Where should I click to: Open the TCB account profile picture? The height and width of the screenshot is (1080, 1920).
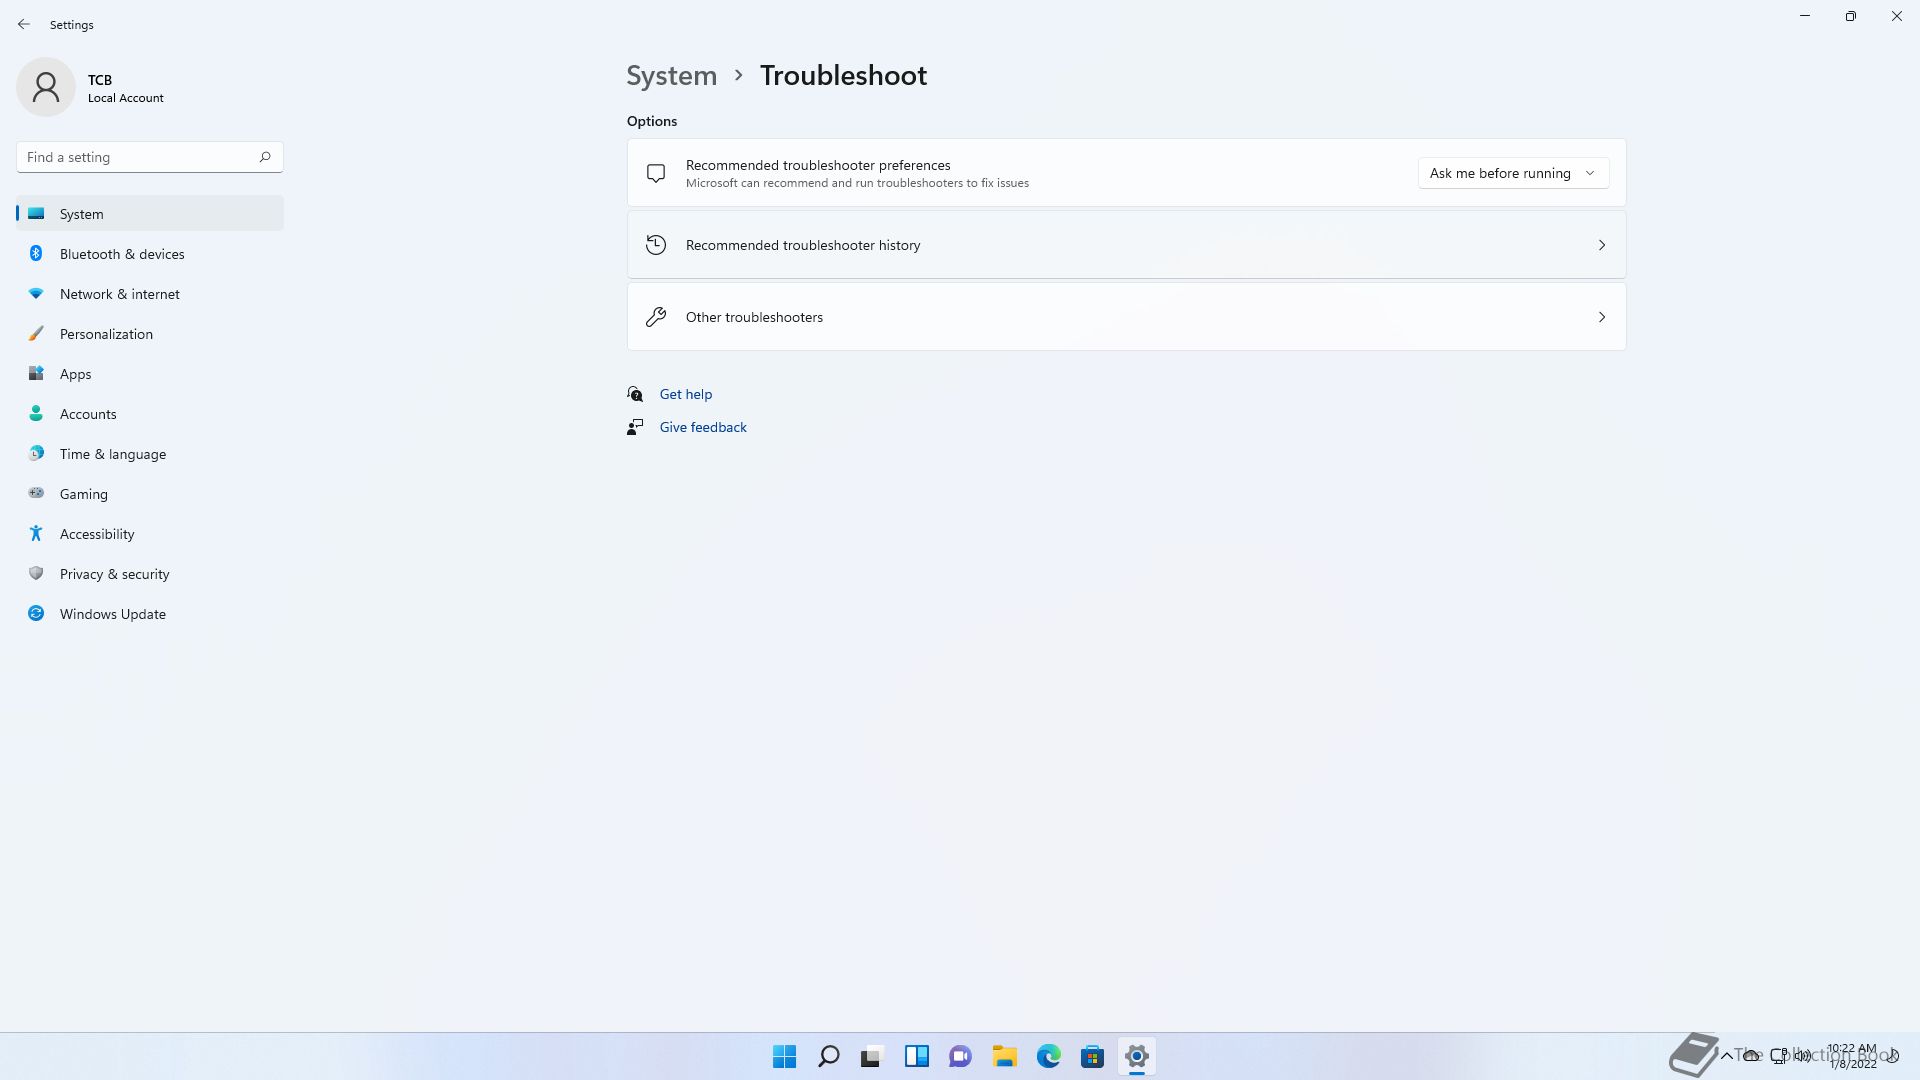click(46, 87)
